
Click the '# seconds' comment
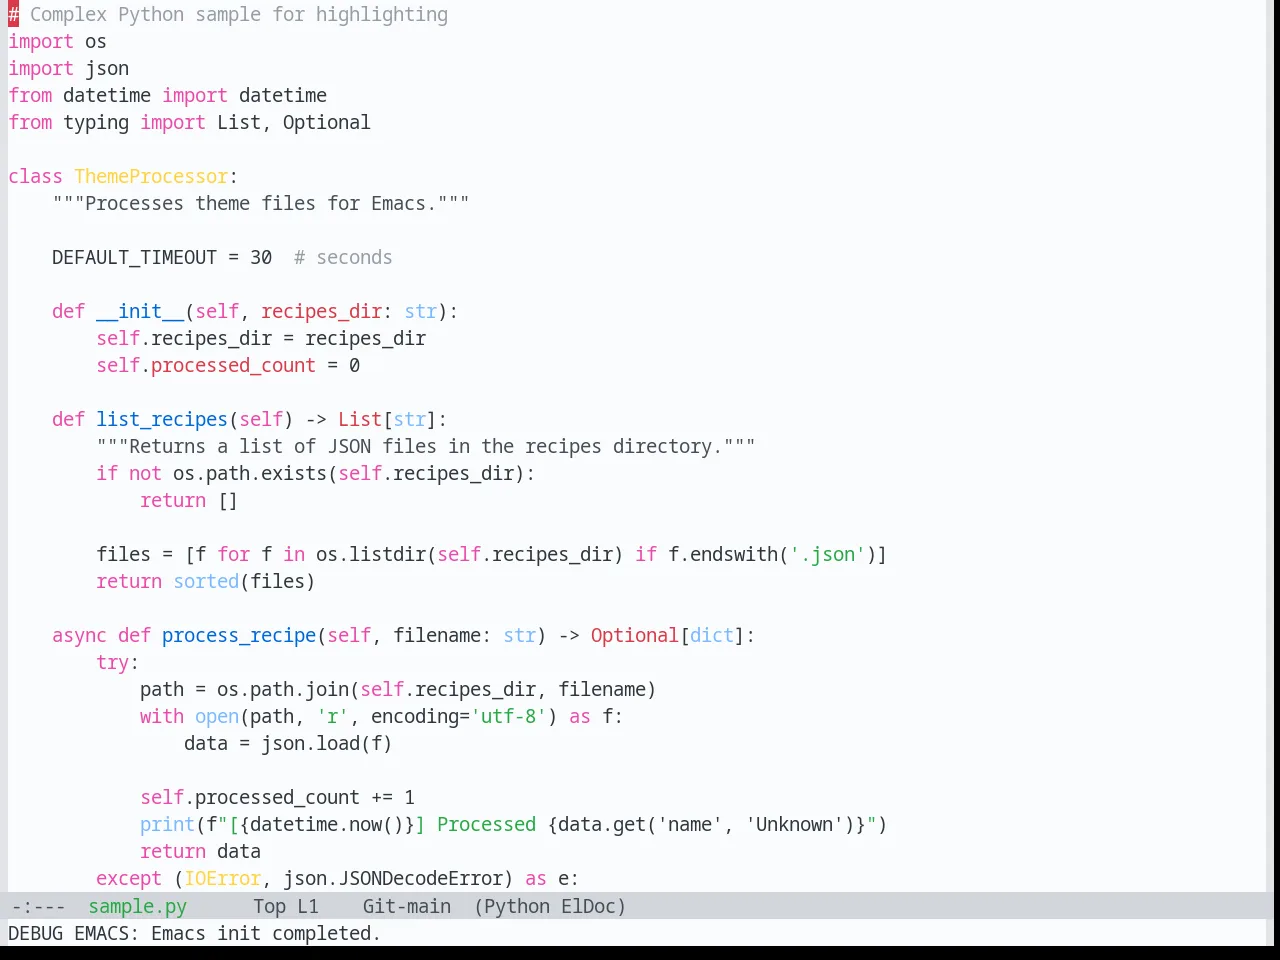(x=343, y=257)
